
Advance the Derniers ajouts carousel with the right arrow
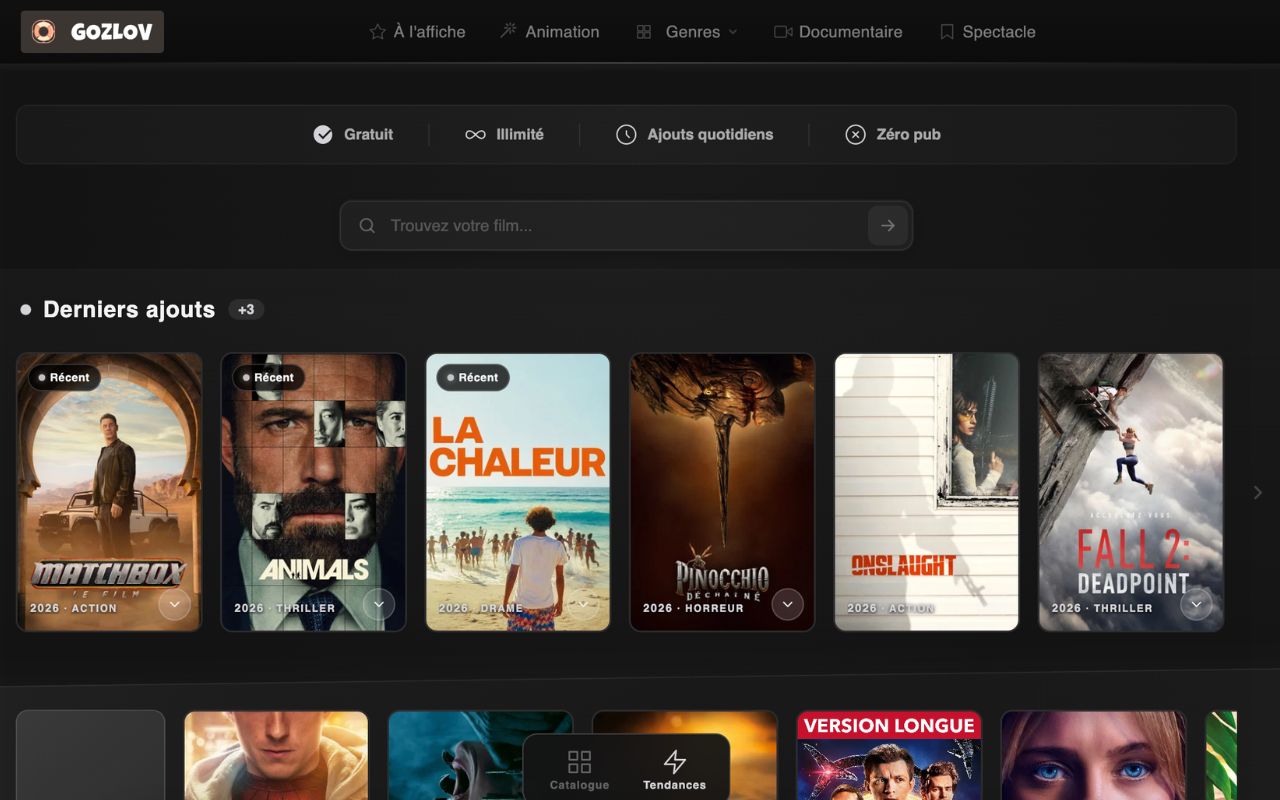pos(1258,492)
